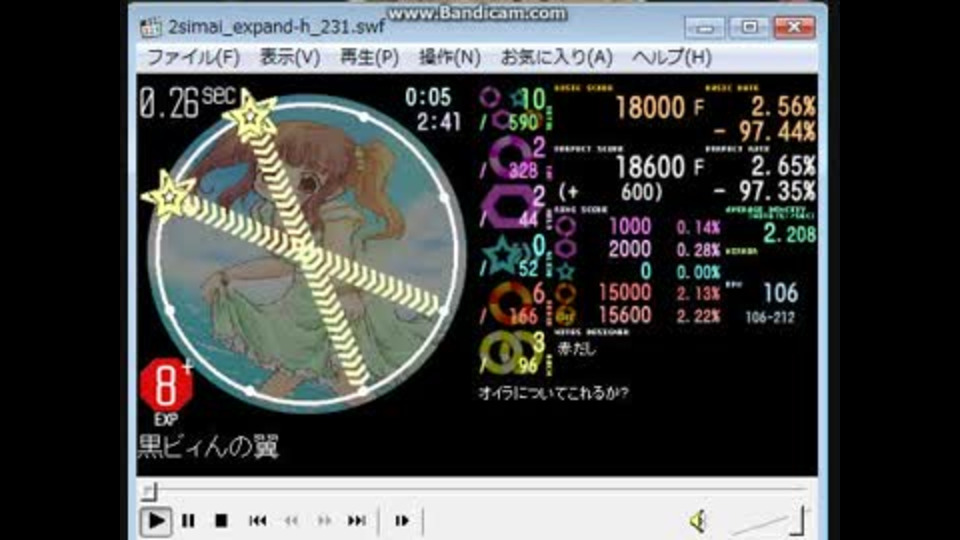Open the 再生(P) menu

369,58
